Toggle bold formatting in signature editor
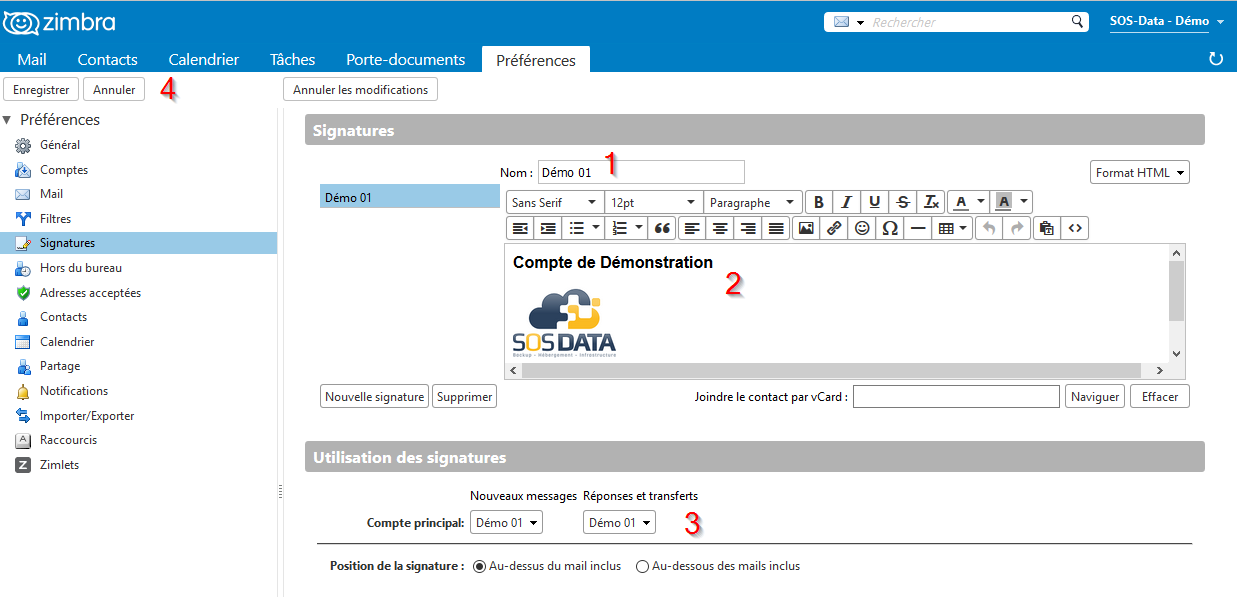The image size is (1237, 597). click(819, 202)
